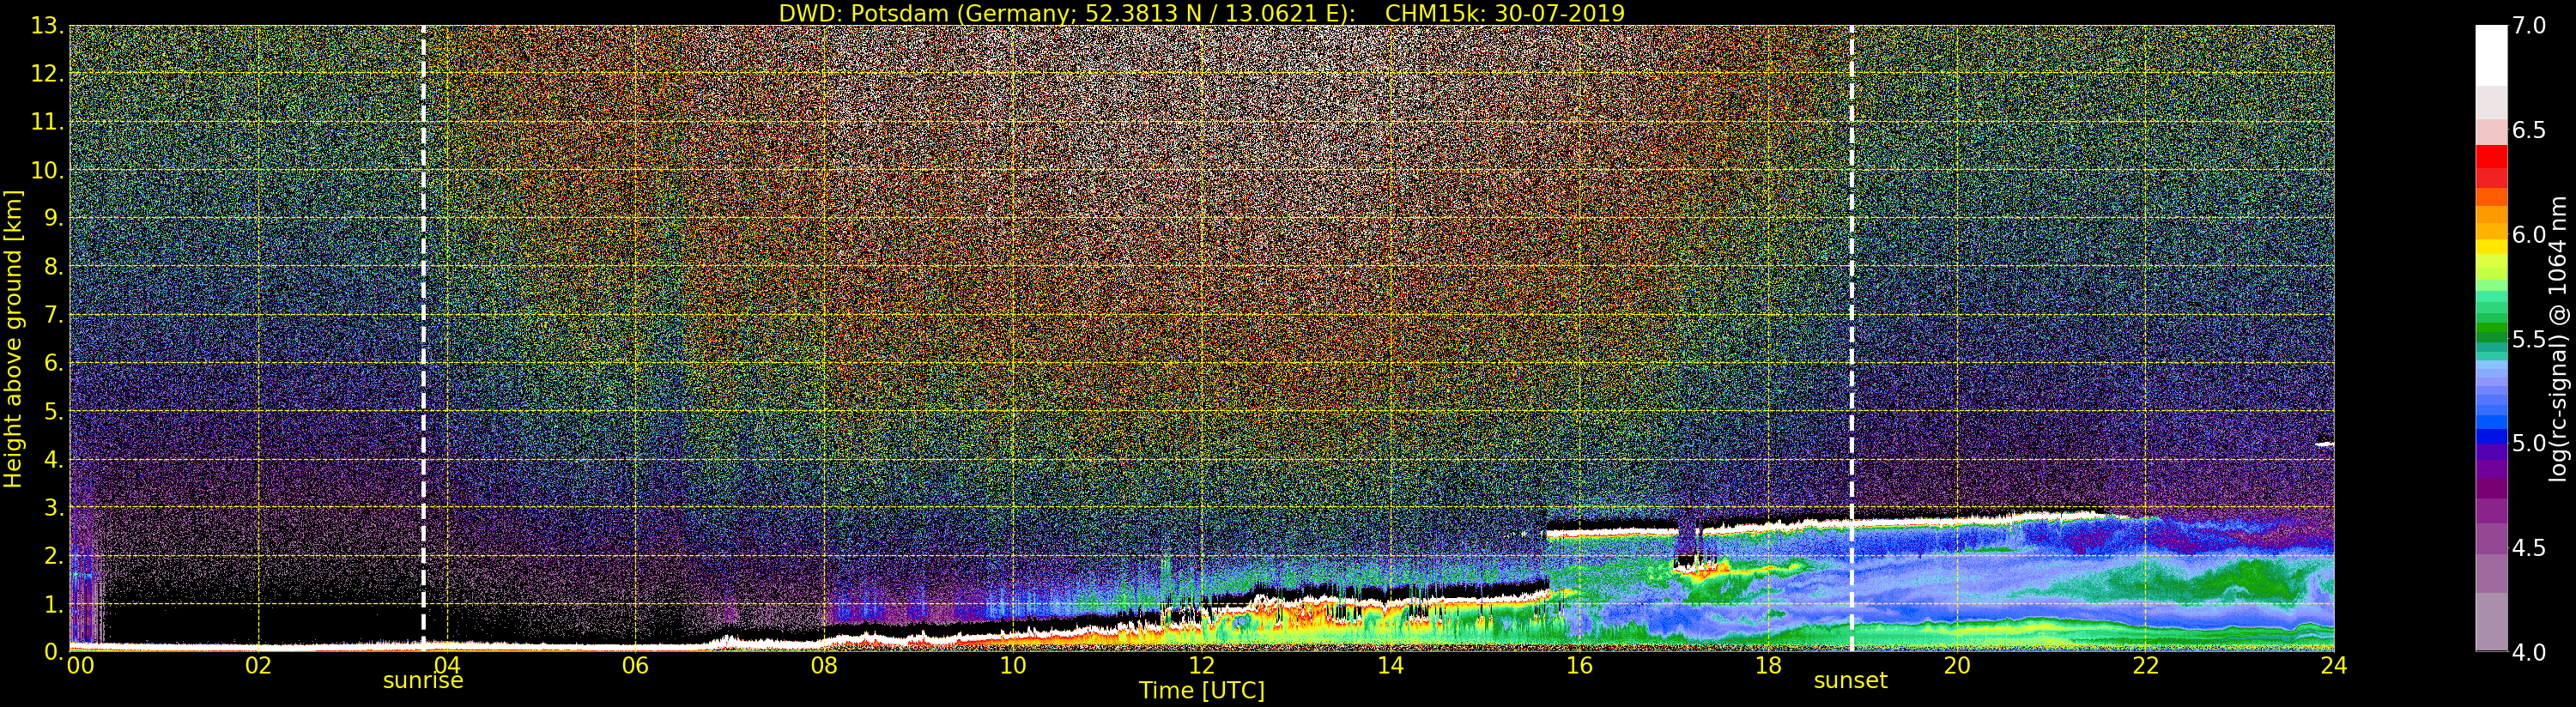Click time-axis tick label '18'
Viewport: 2576px width, 707px height.
tap(1768, 666)
